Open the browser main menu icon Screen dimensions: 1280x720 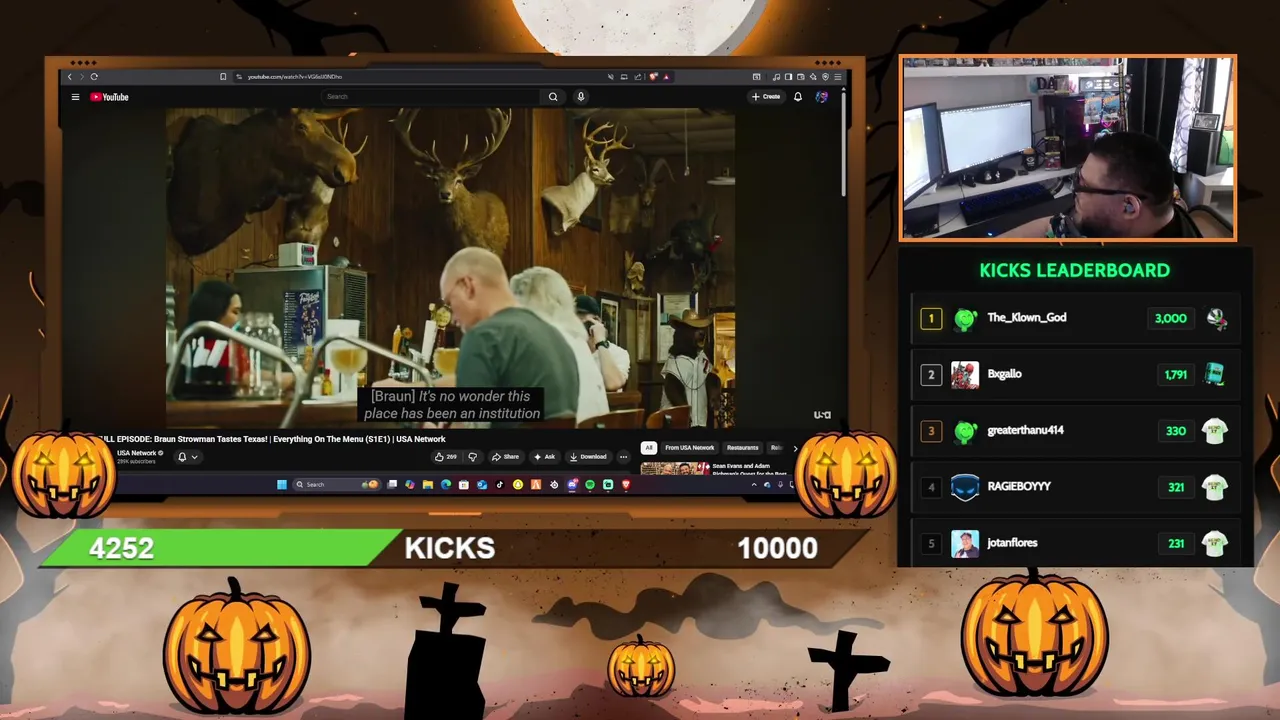838,77
